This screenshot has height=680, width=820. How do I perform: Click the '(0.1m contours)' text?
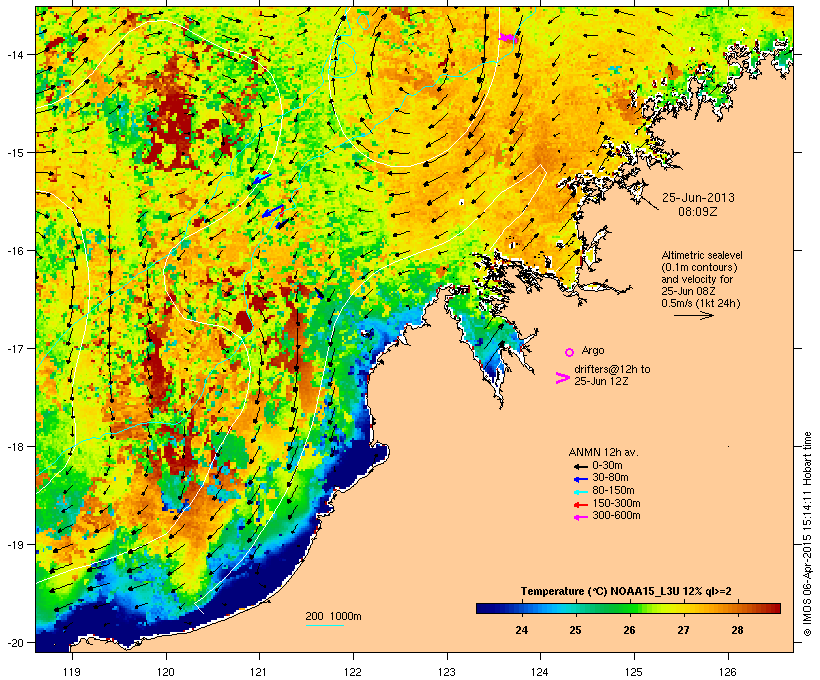coord(699,267)
